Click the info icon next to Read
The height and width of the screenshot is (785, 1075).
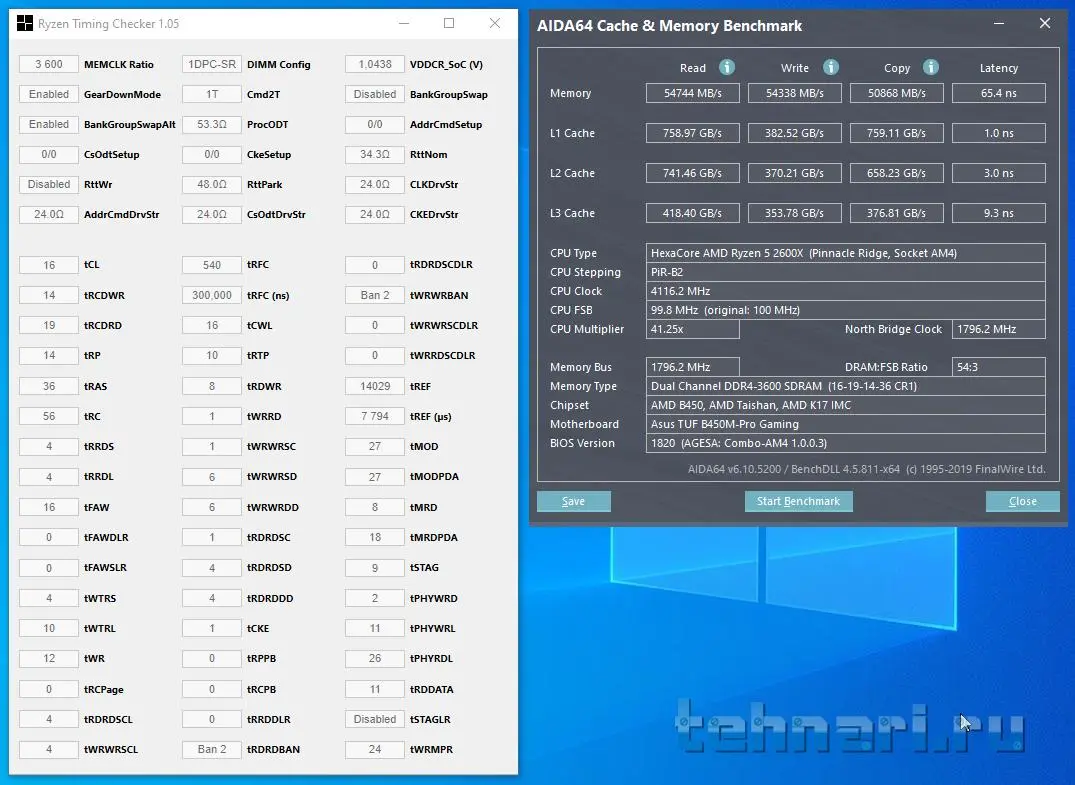tap(727, 67)
